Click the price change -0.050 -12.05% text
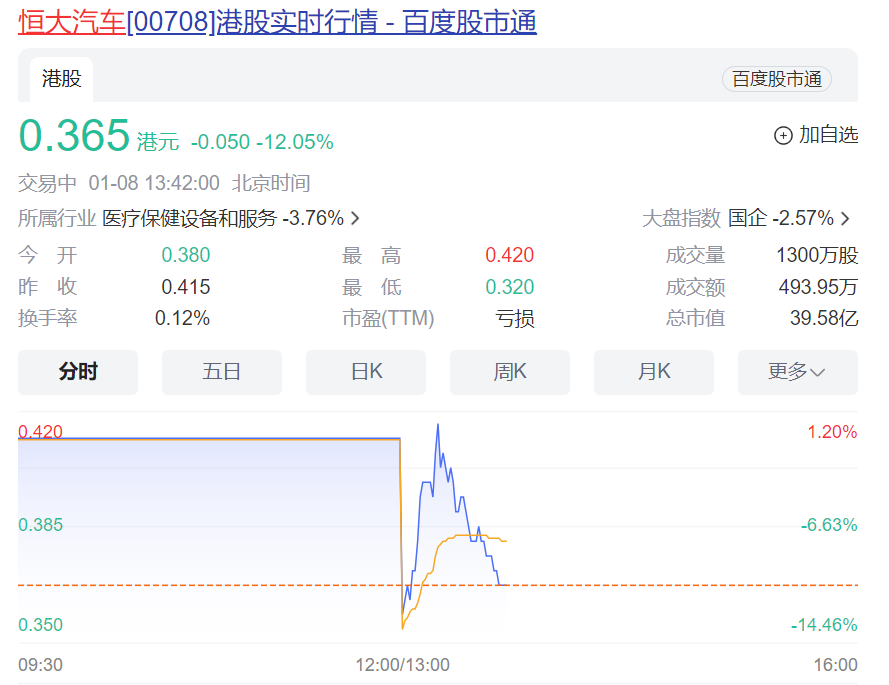 coord(262,142)
